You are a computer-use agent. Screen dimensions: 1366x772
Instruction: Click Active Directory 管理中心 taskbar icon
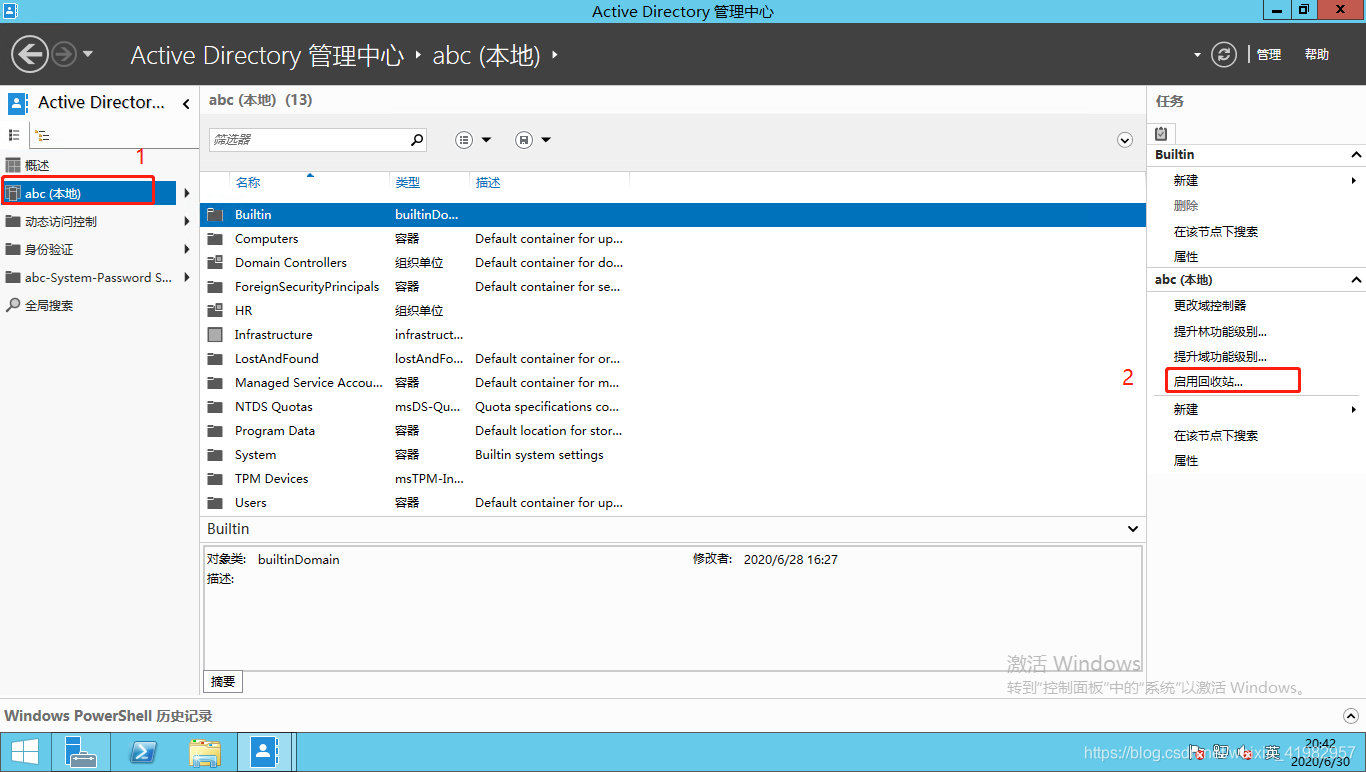click(264, 752)
